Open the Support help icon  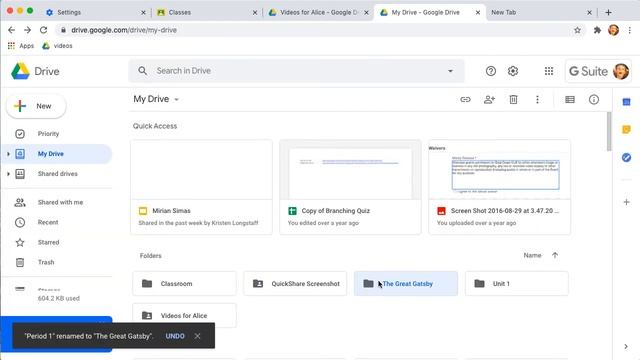(491, 71)
